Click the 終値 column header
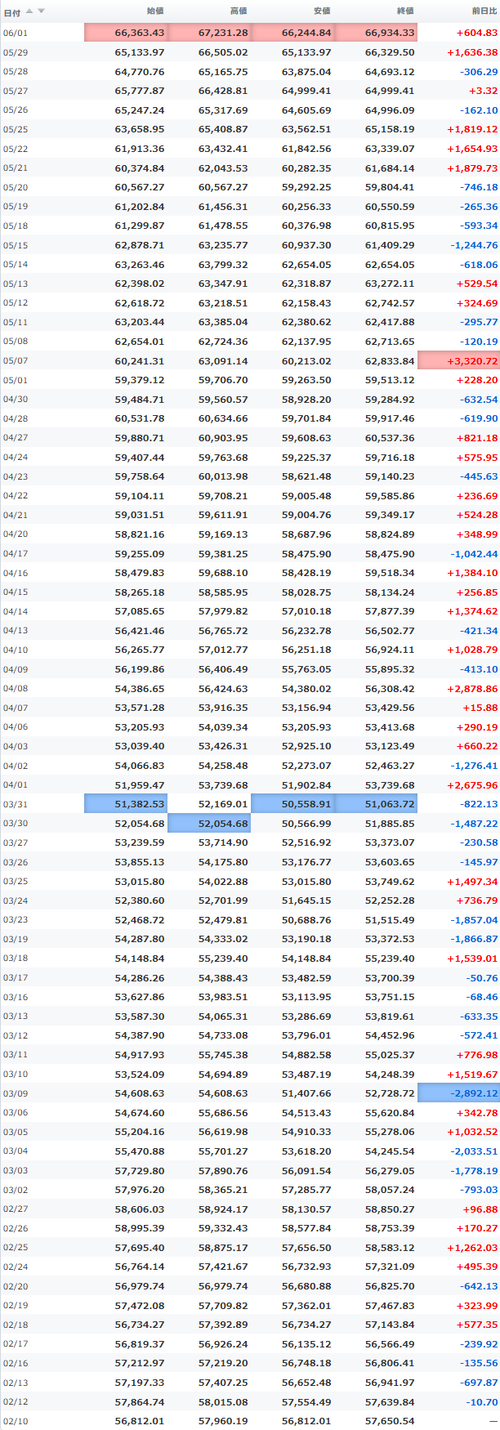This screenshot has width=500, height=1430. (x=404, y=11)
